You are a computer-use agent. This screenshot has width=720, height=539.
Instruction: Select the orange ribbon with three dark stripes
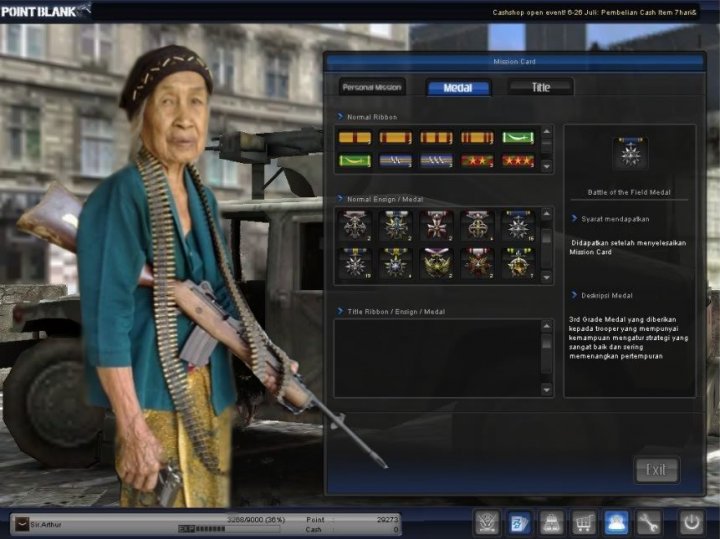point(436,137)
